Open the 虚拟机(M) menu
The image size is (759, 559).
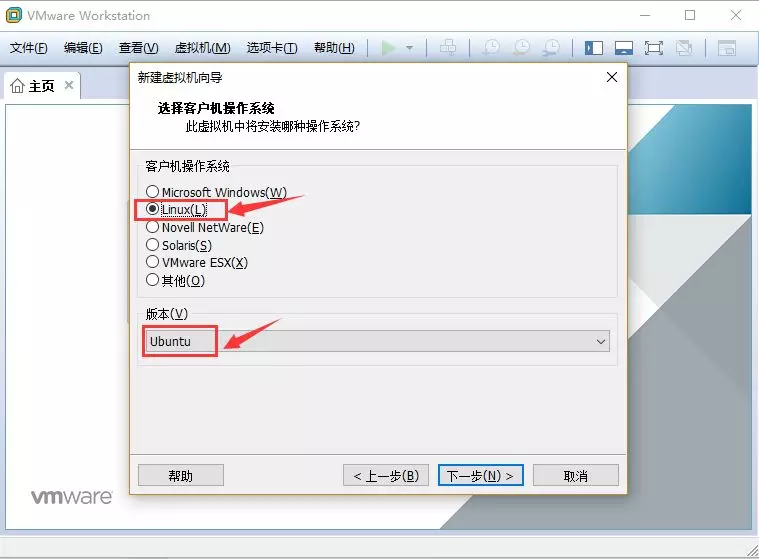202,48
